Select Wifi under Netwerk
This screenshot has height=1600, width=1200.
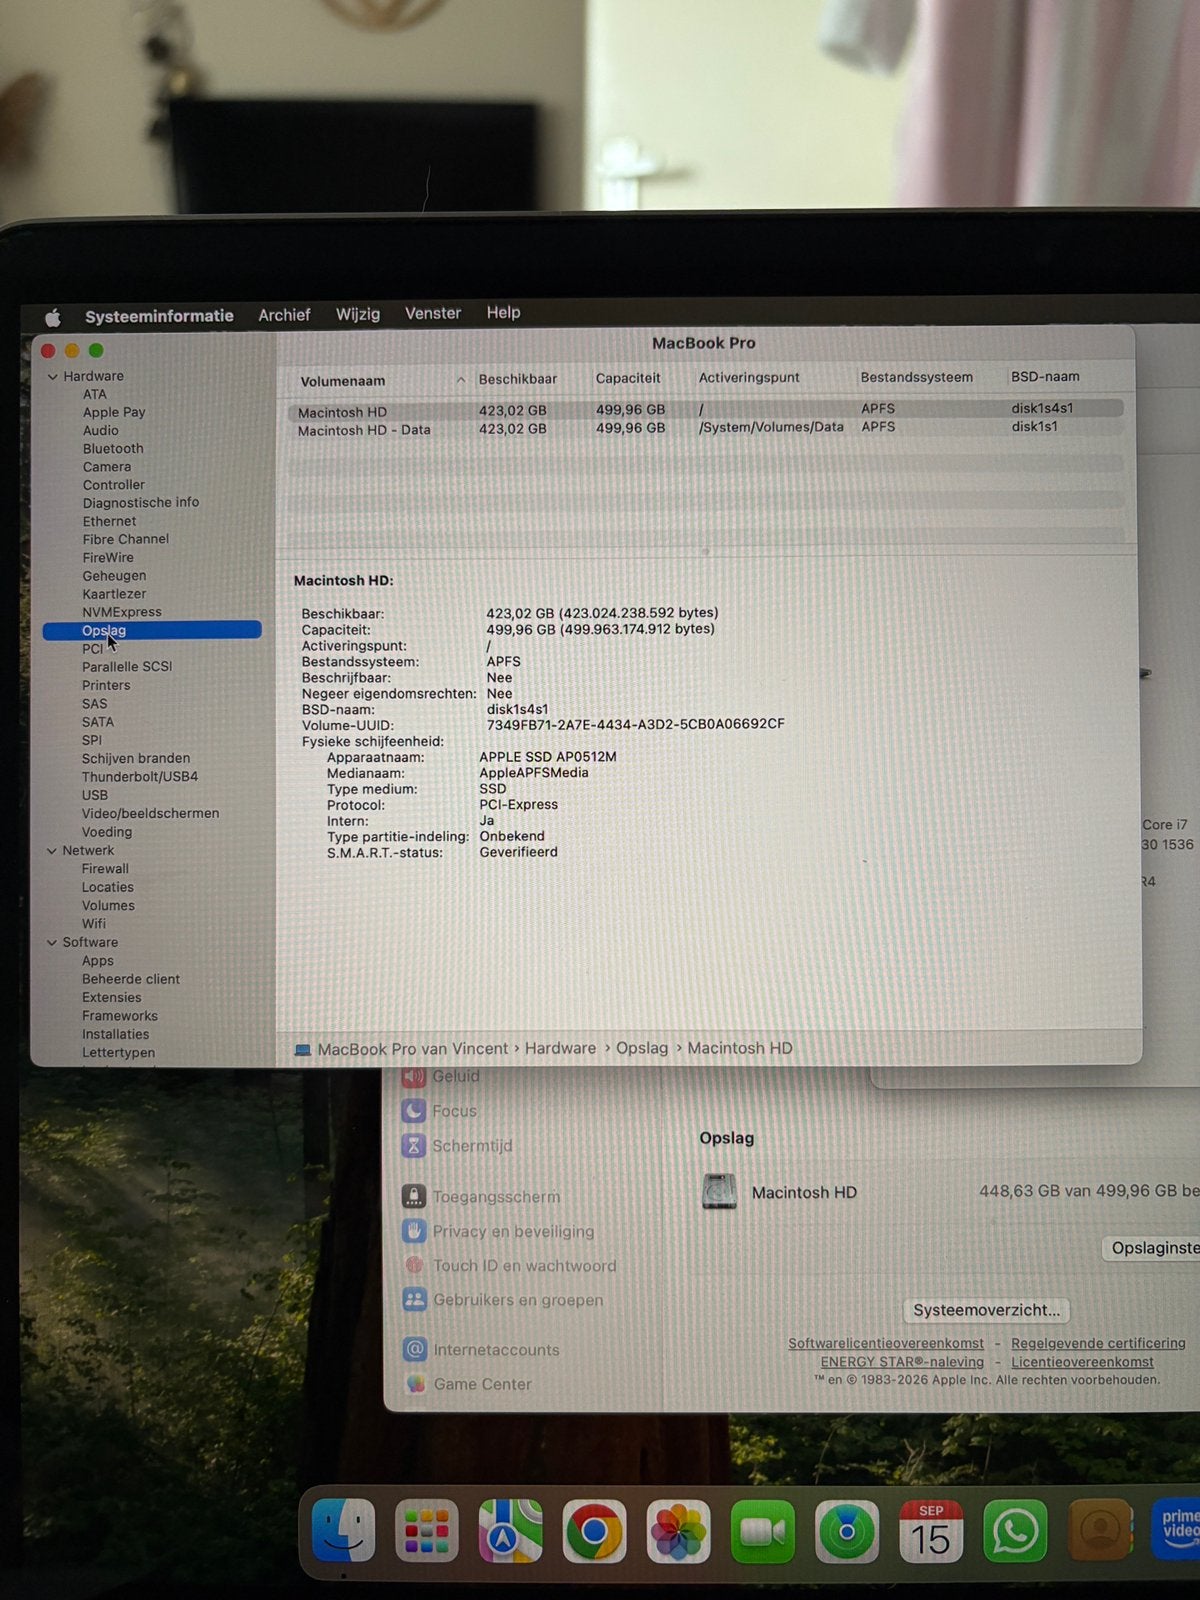pos(94,924)
